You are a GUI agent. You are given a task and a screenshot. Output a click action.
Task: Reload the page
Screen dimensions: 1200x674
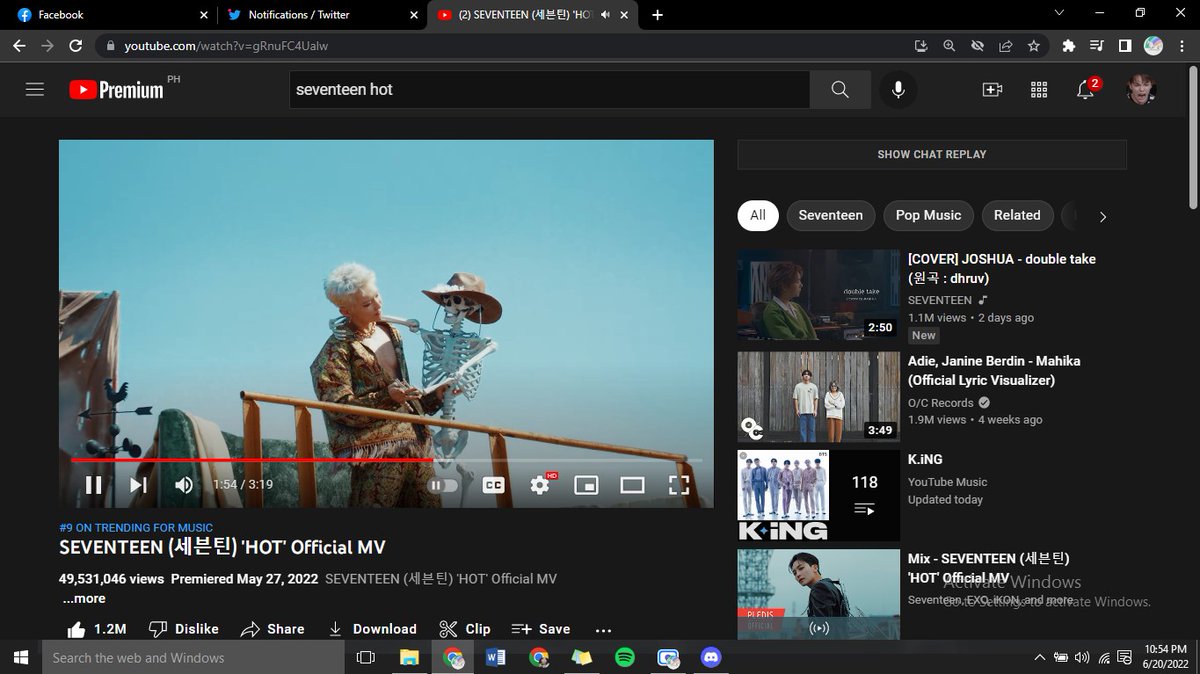(75, 45)
